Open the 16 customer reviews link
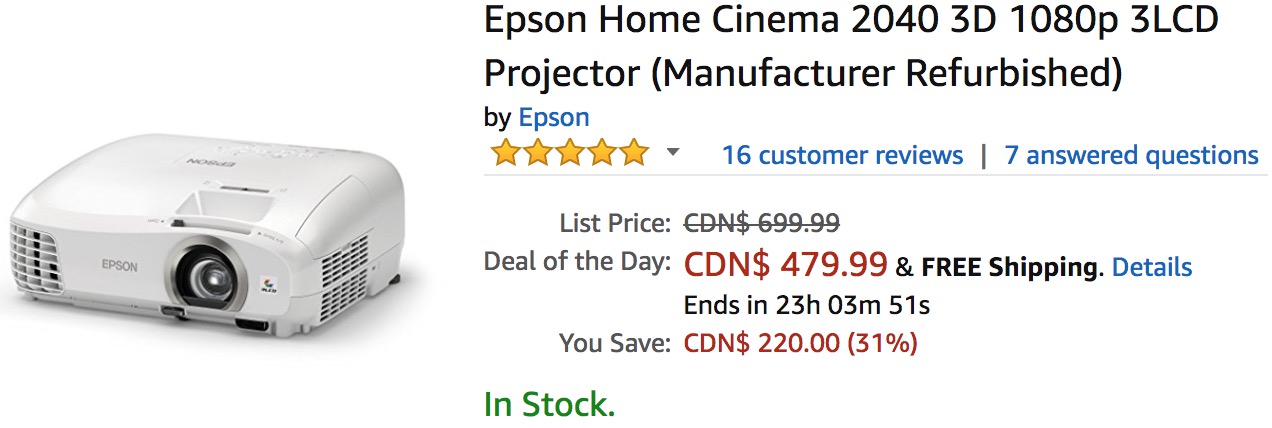Viewport: 1272px width, 428px height. click(842, 155)
